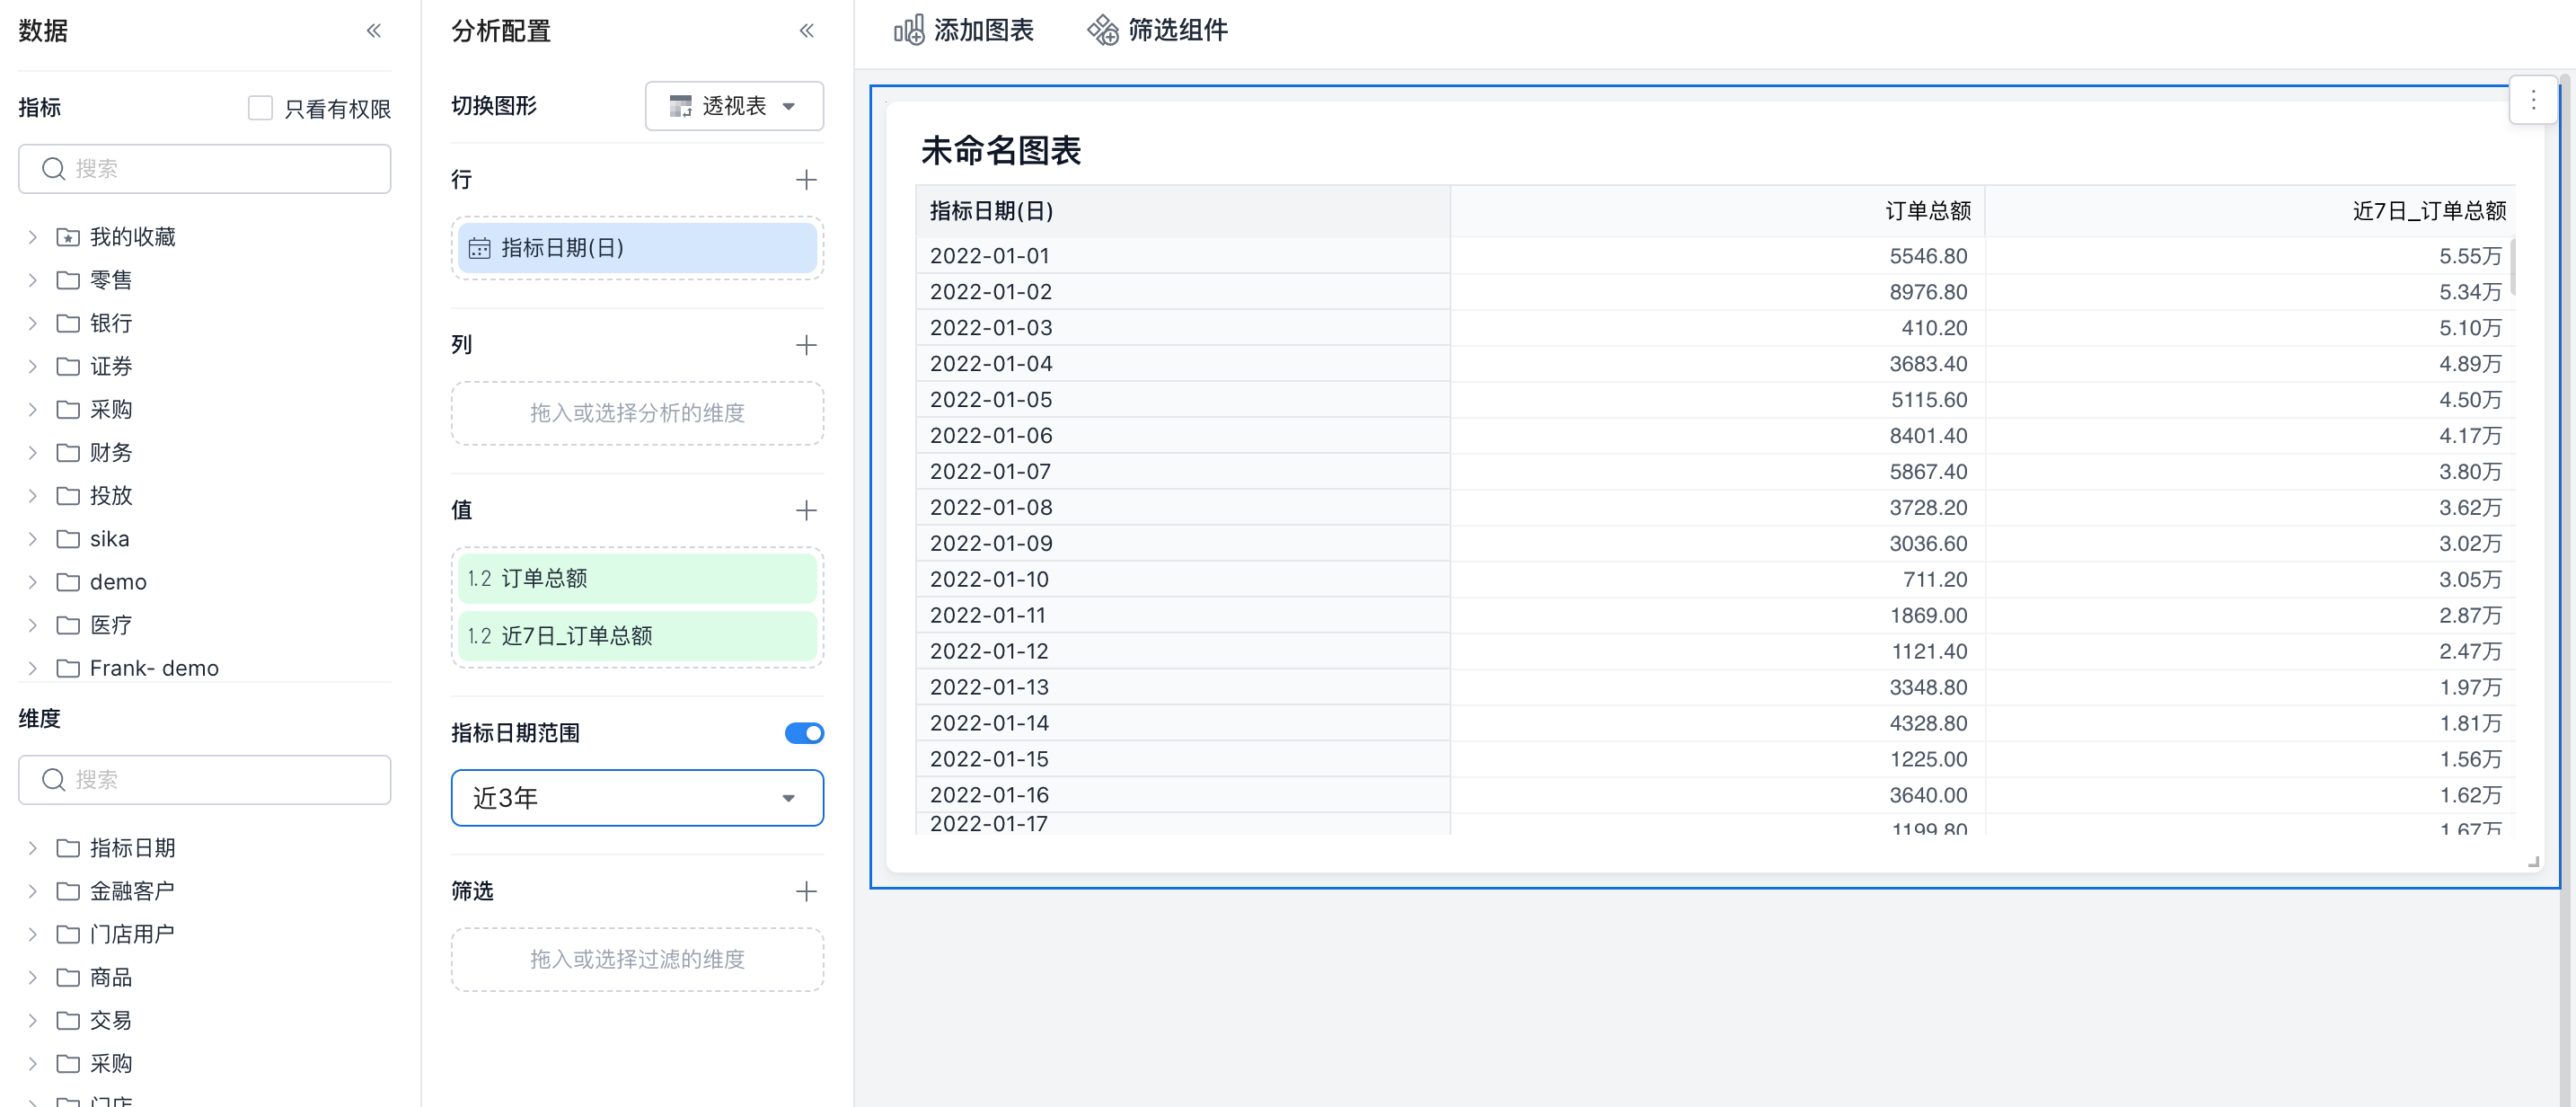Click the plus icon next to 列

coord(806,345)
